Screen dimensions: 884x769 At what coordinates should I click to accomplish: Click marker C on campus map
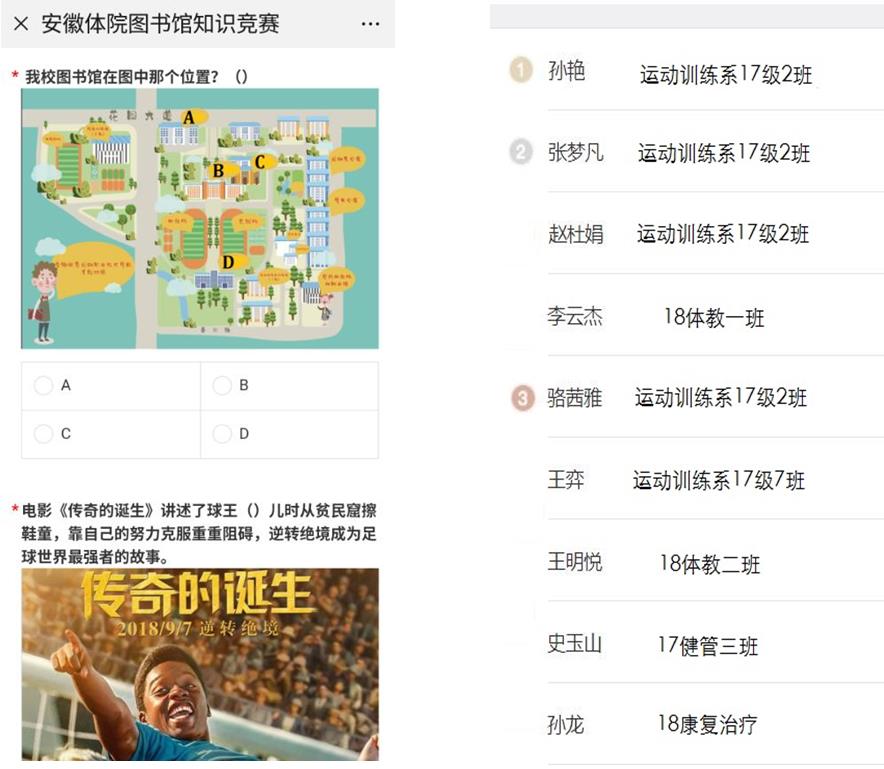click(x=260, y=161)
